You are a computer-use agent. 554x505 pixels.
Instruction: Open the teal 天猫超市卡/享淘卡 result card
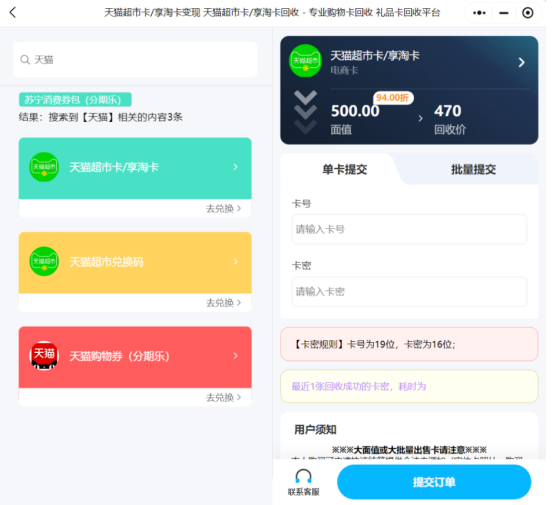click(135, 168)
